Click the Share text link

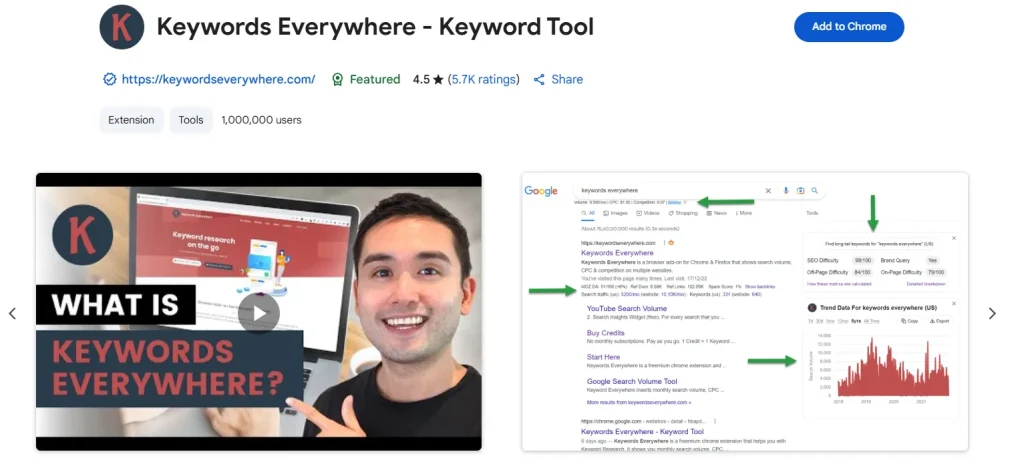(x=567, y=80)
